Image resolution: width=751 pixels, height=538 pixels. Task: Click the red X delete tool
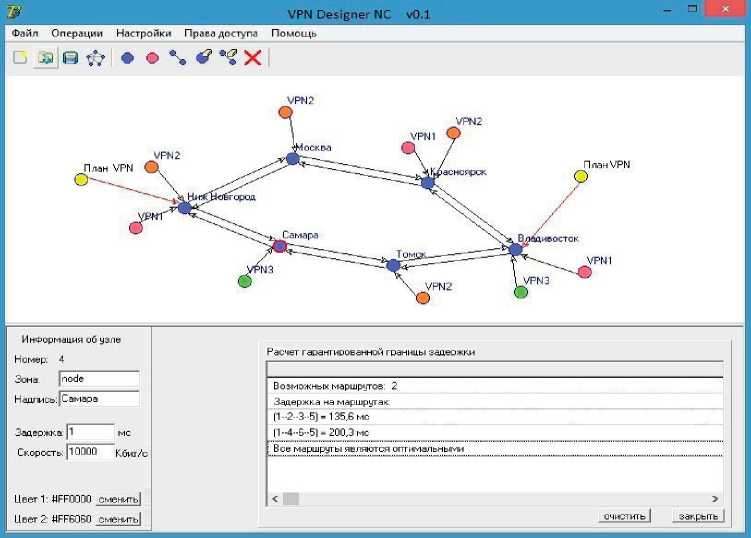pos(253,58)
